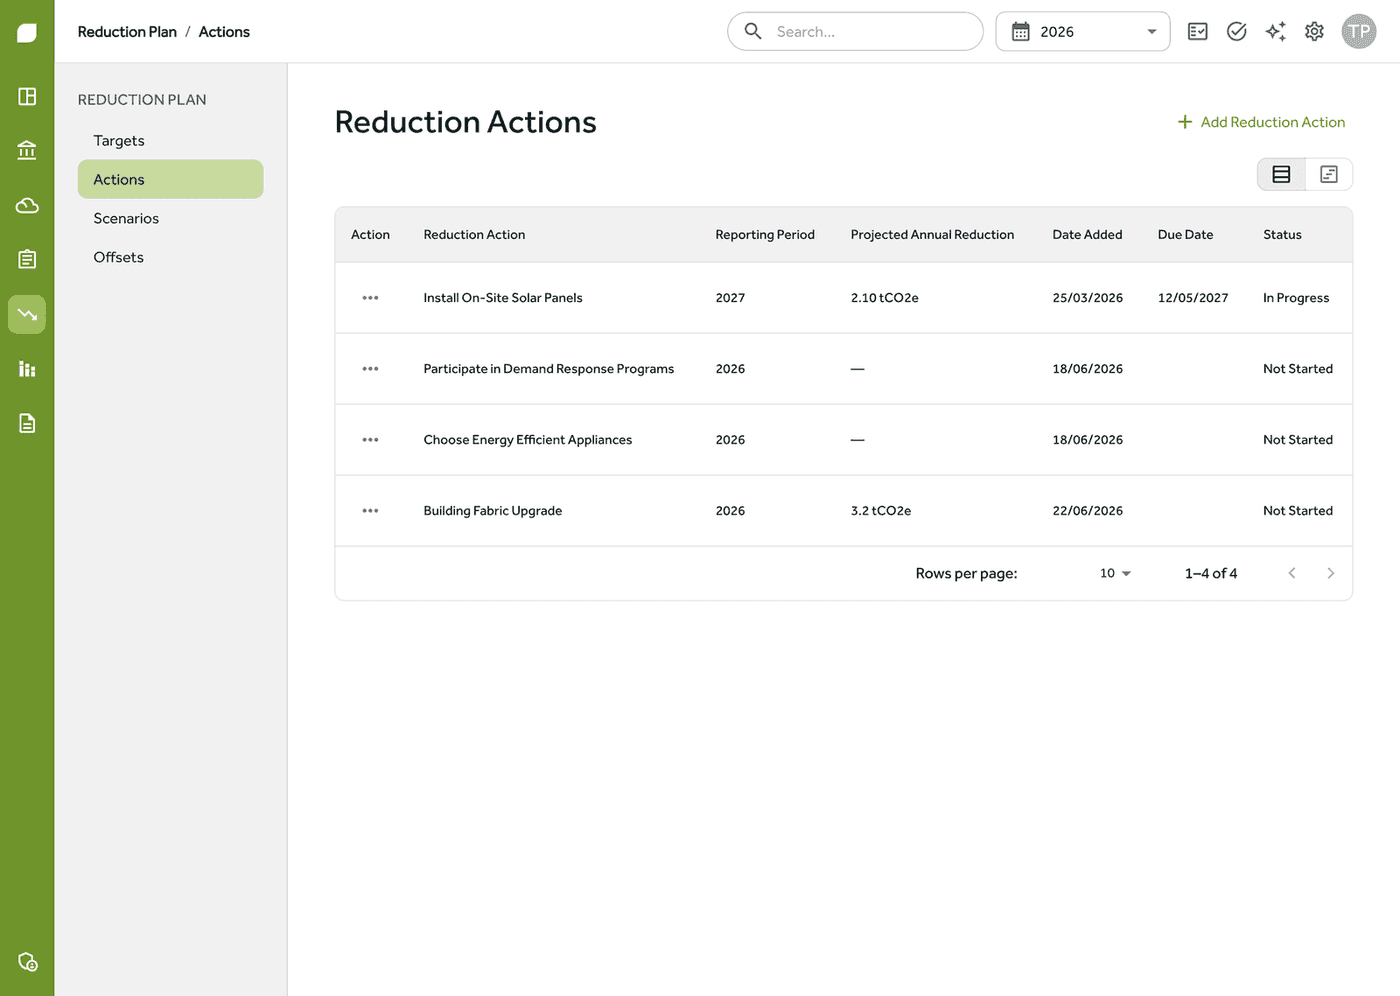Open Offsets in Reduction Plan menu
Viewport: 1400px width, 996px height.
coord(171,257)
